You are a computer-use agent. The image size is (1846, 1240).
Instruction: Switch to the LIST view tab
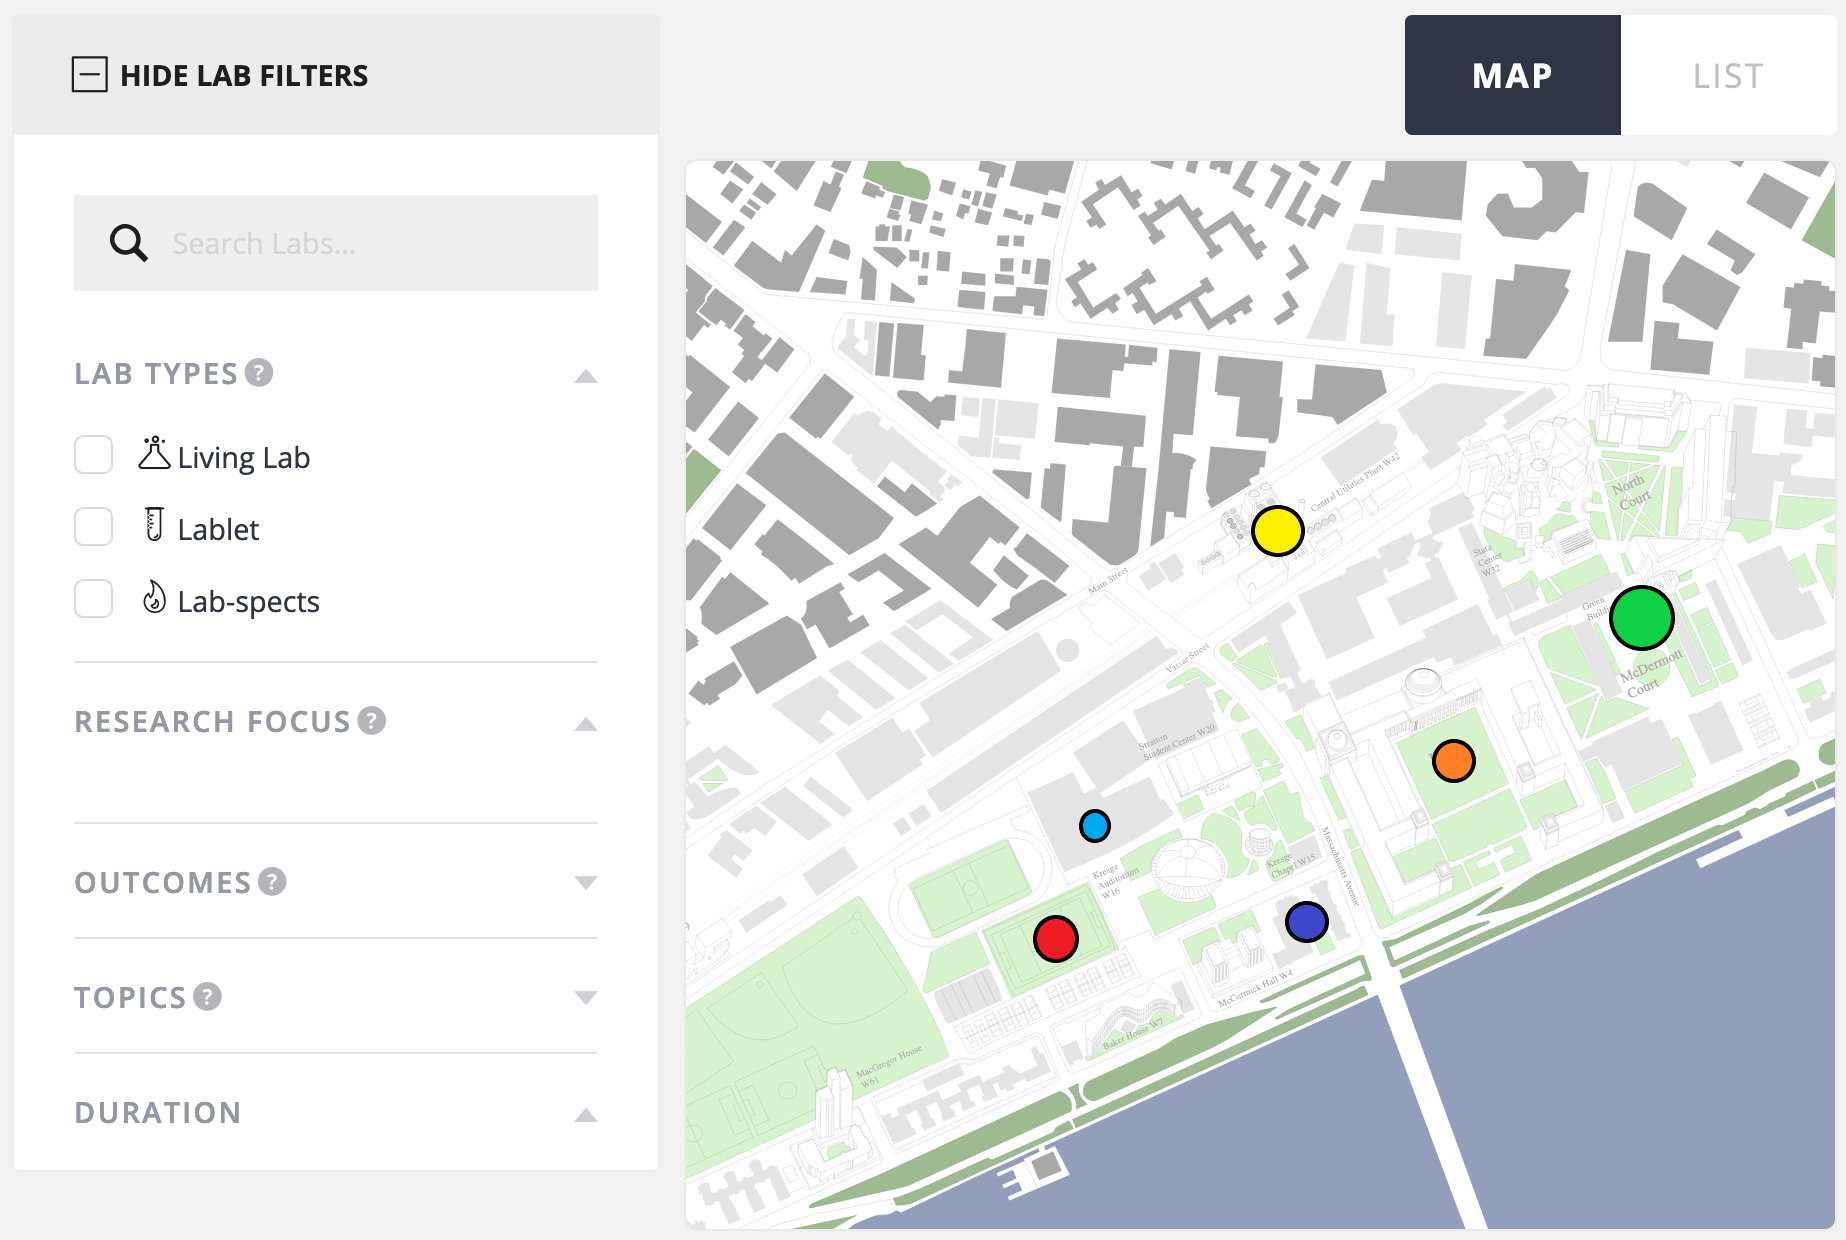tap(1728, 75)
